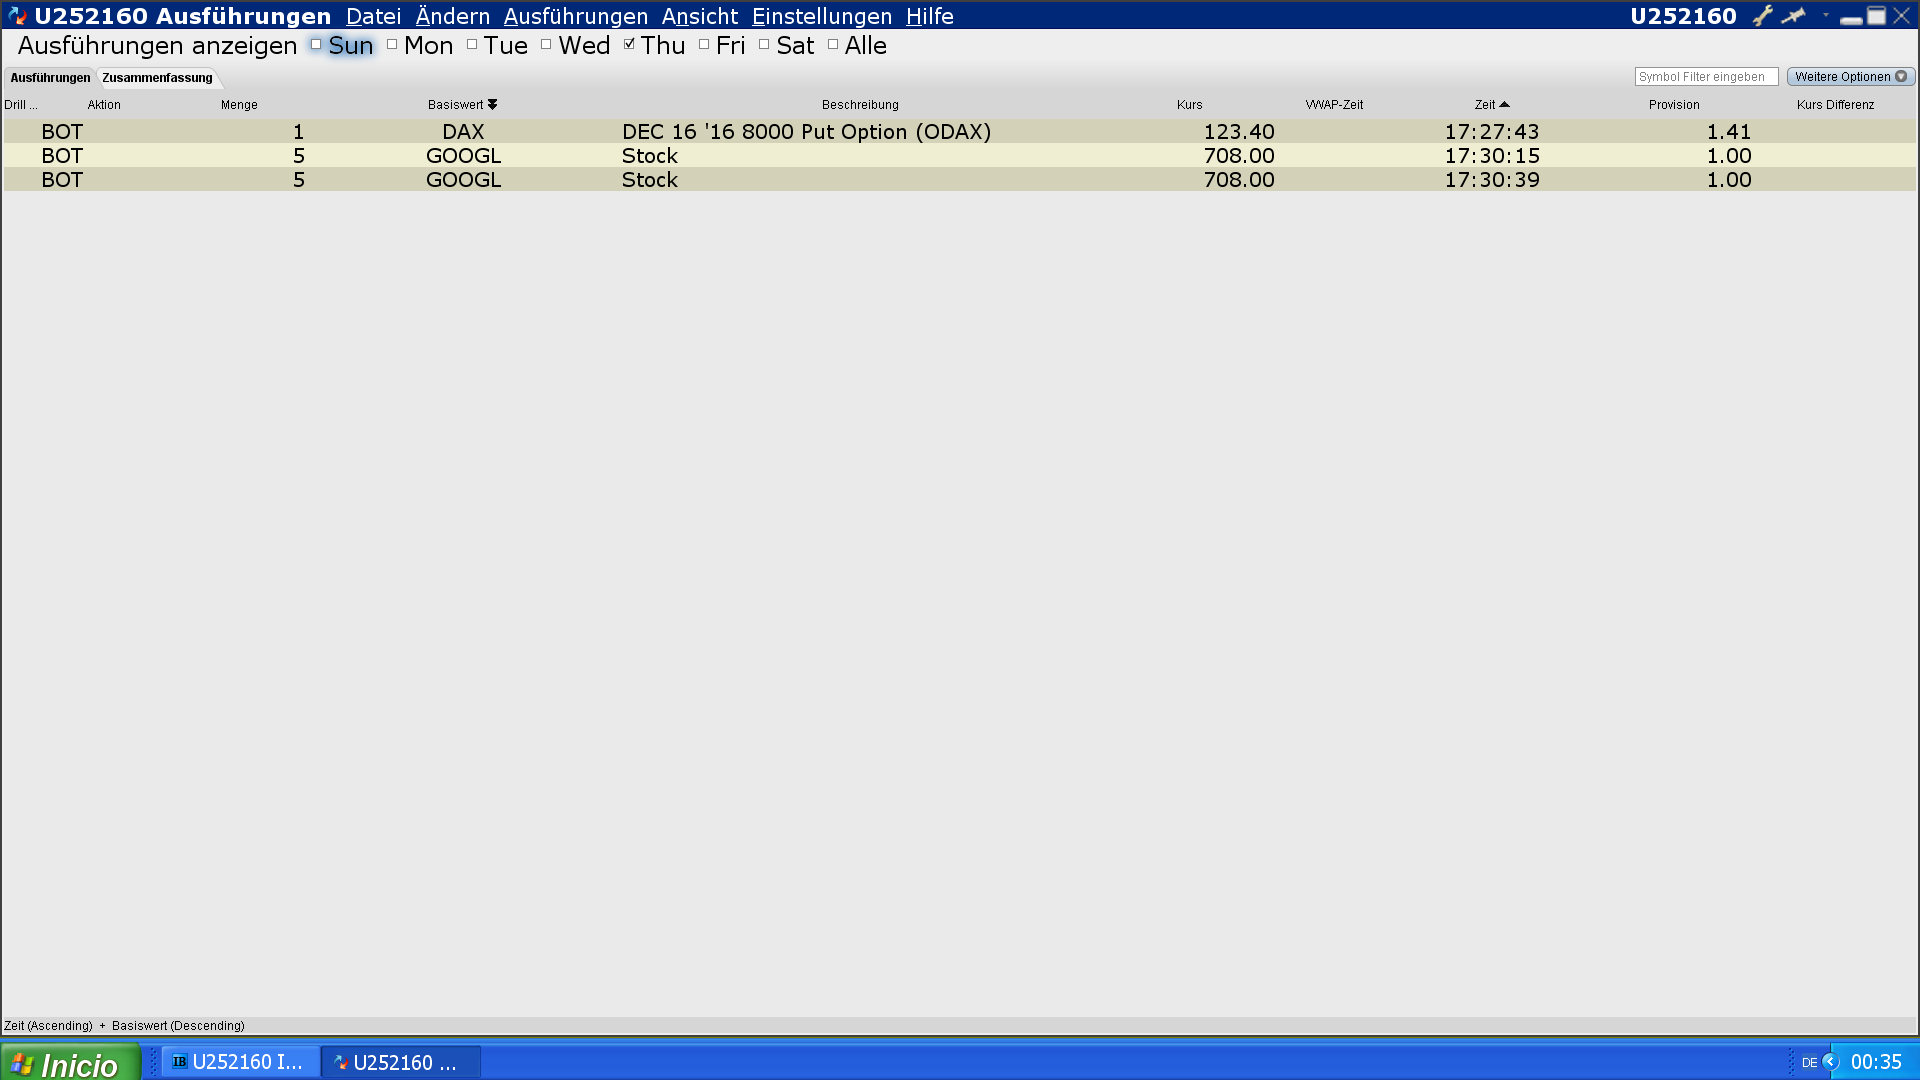Click into the Symbol Filter input field
Screen dimensions: 1920x1080
[x=1705, y=77]
